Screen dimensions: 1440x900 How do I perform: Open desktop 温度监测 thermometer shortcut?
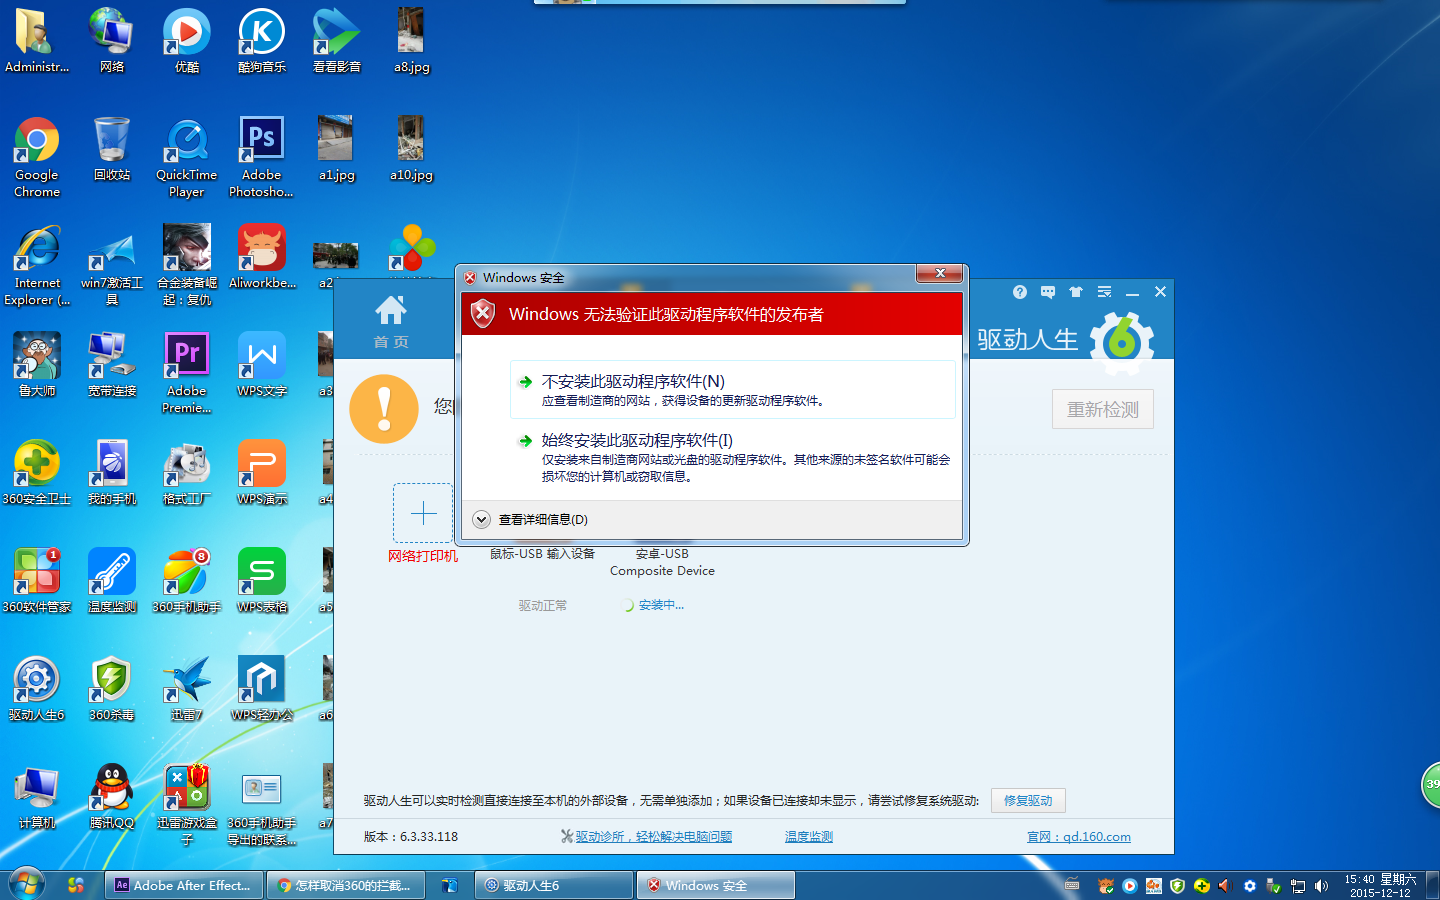click(112, 581)
